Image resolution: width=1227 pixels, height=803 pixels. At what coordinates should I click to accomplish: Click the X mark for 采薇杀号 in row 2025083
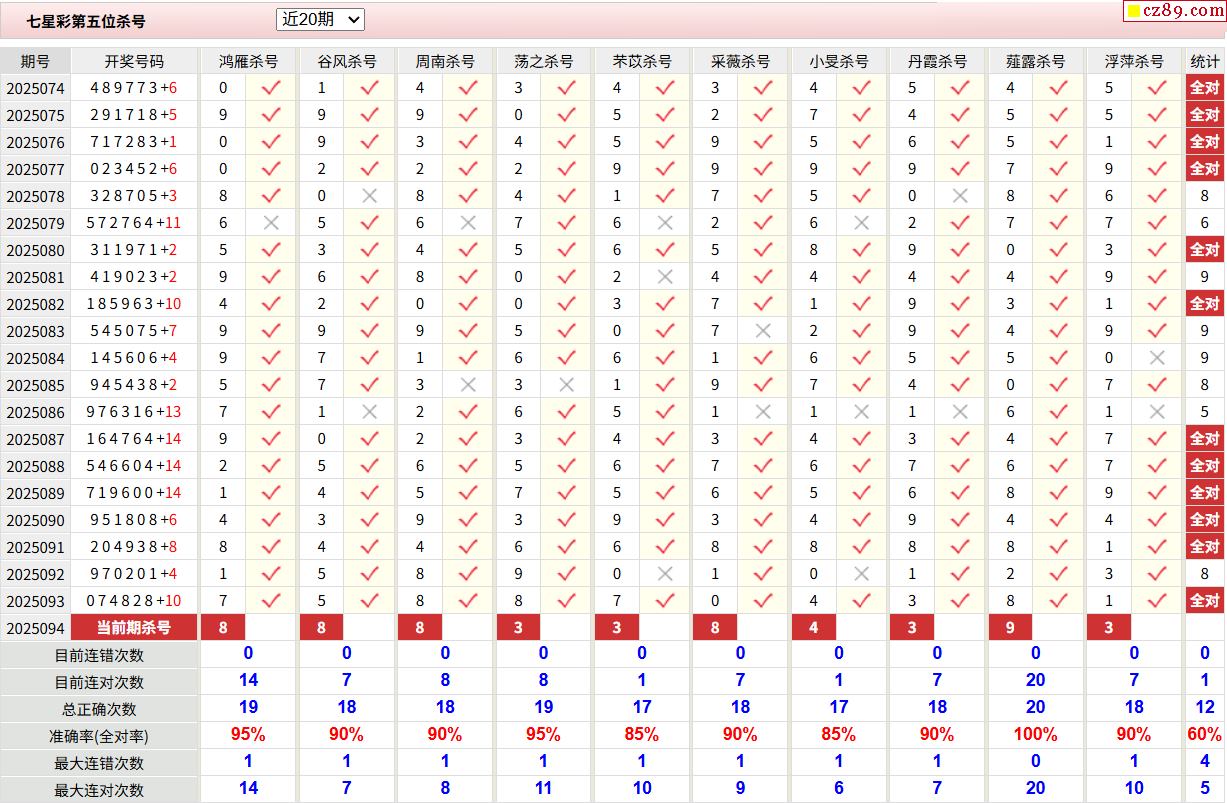(763, 331)
